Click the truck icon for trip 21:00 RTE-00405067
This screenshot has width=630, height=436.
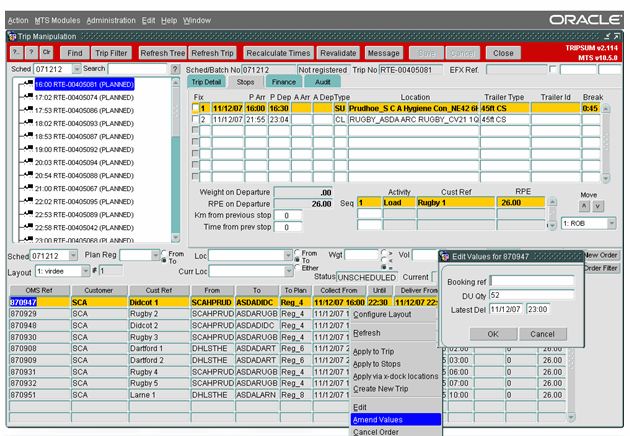pos(28,188)
